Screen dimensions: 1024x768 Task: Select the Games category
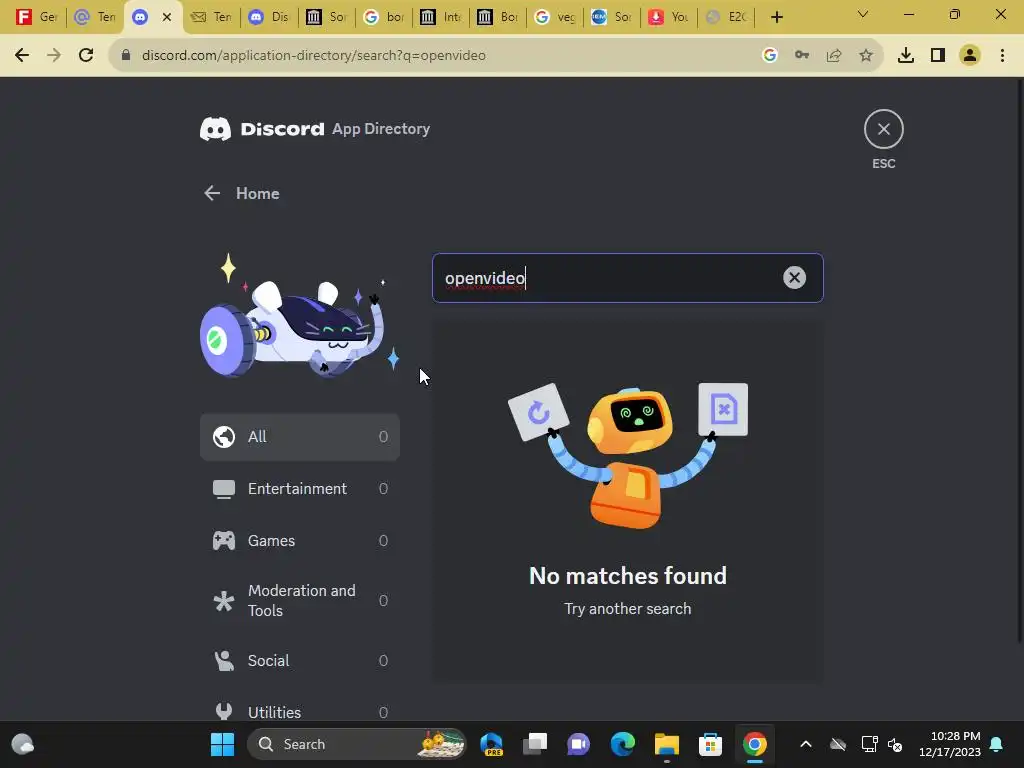300,541
